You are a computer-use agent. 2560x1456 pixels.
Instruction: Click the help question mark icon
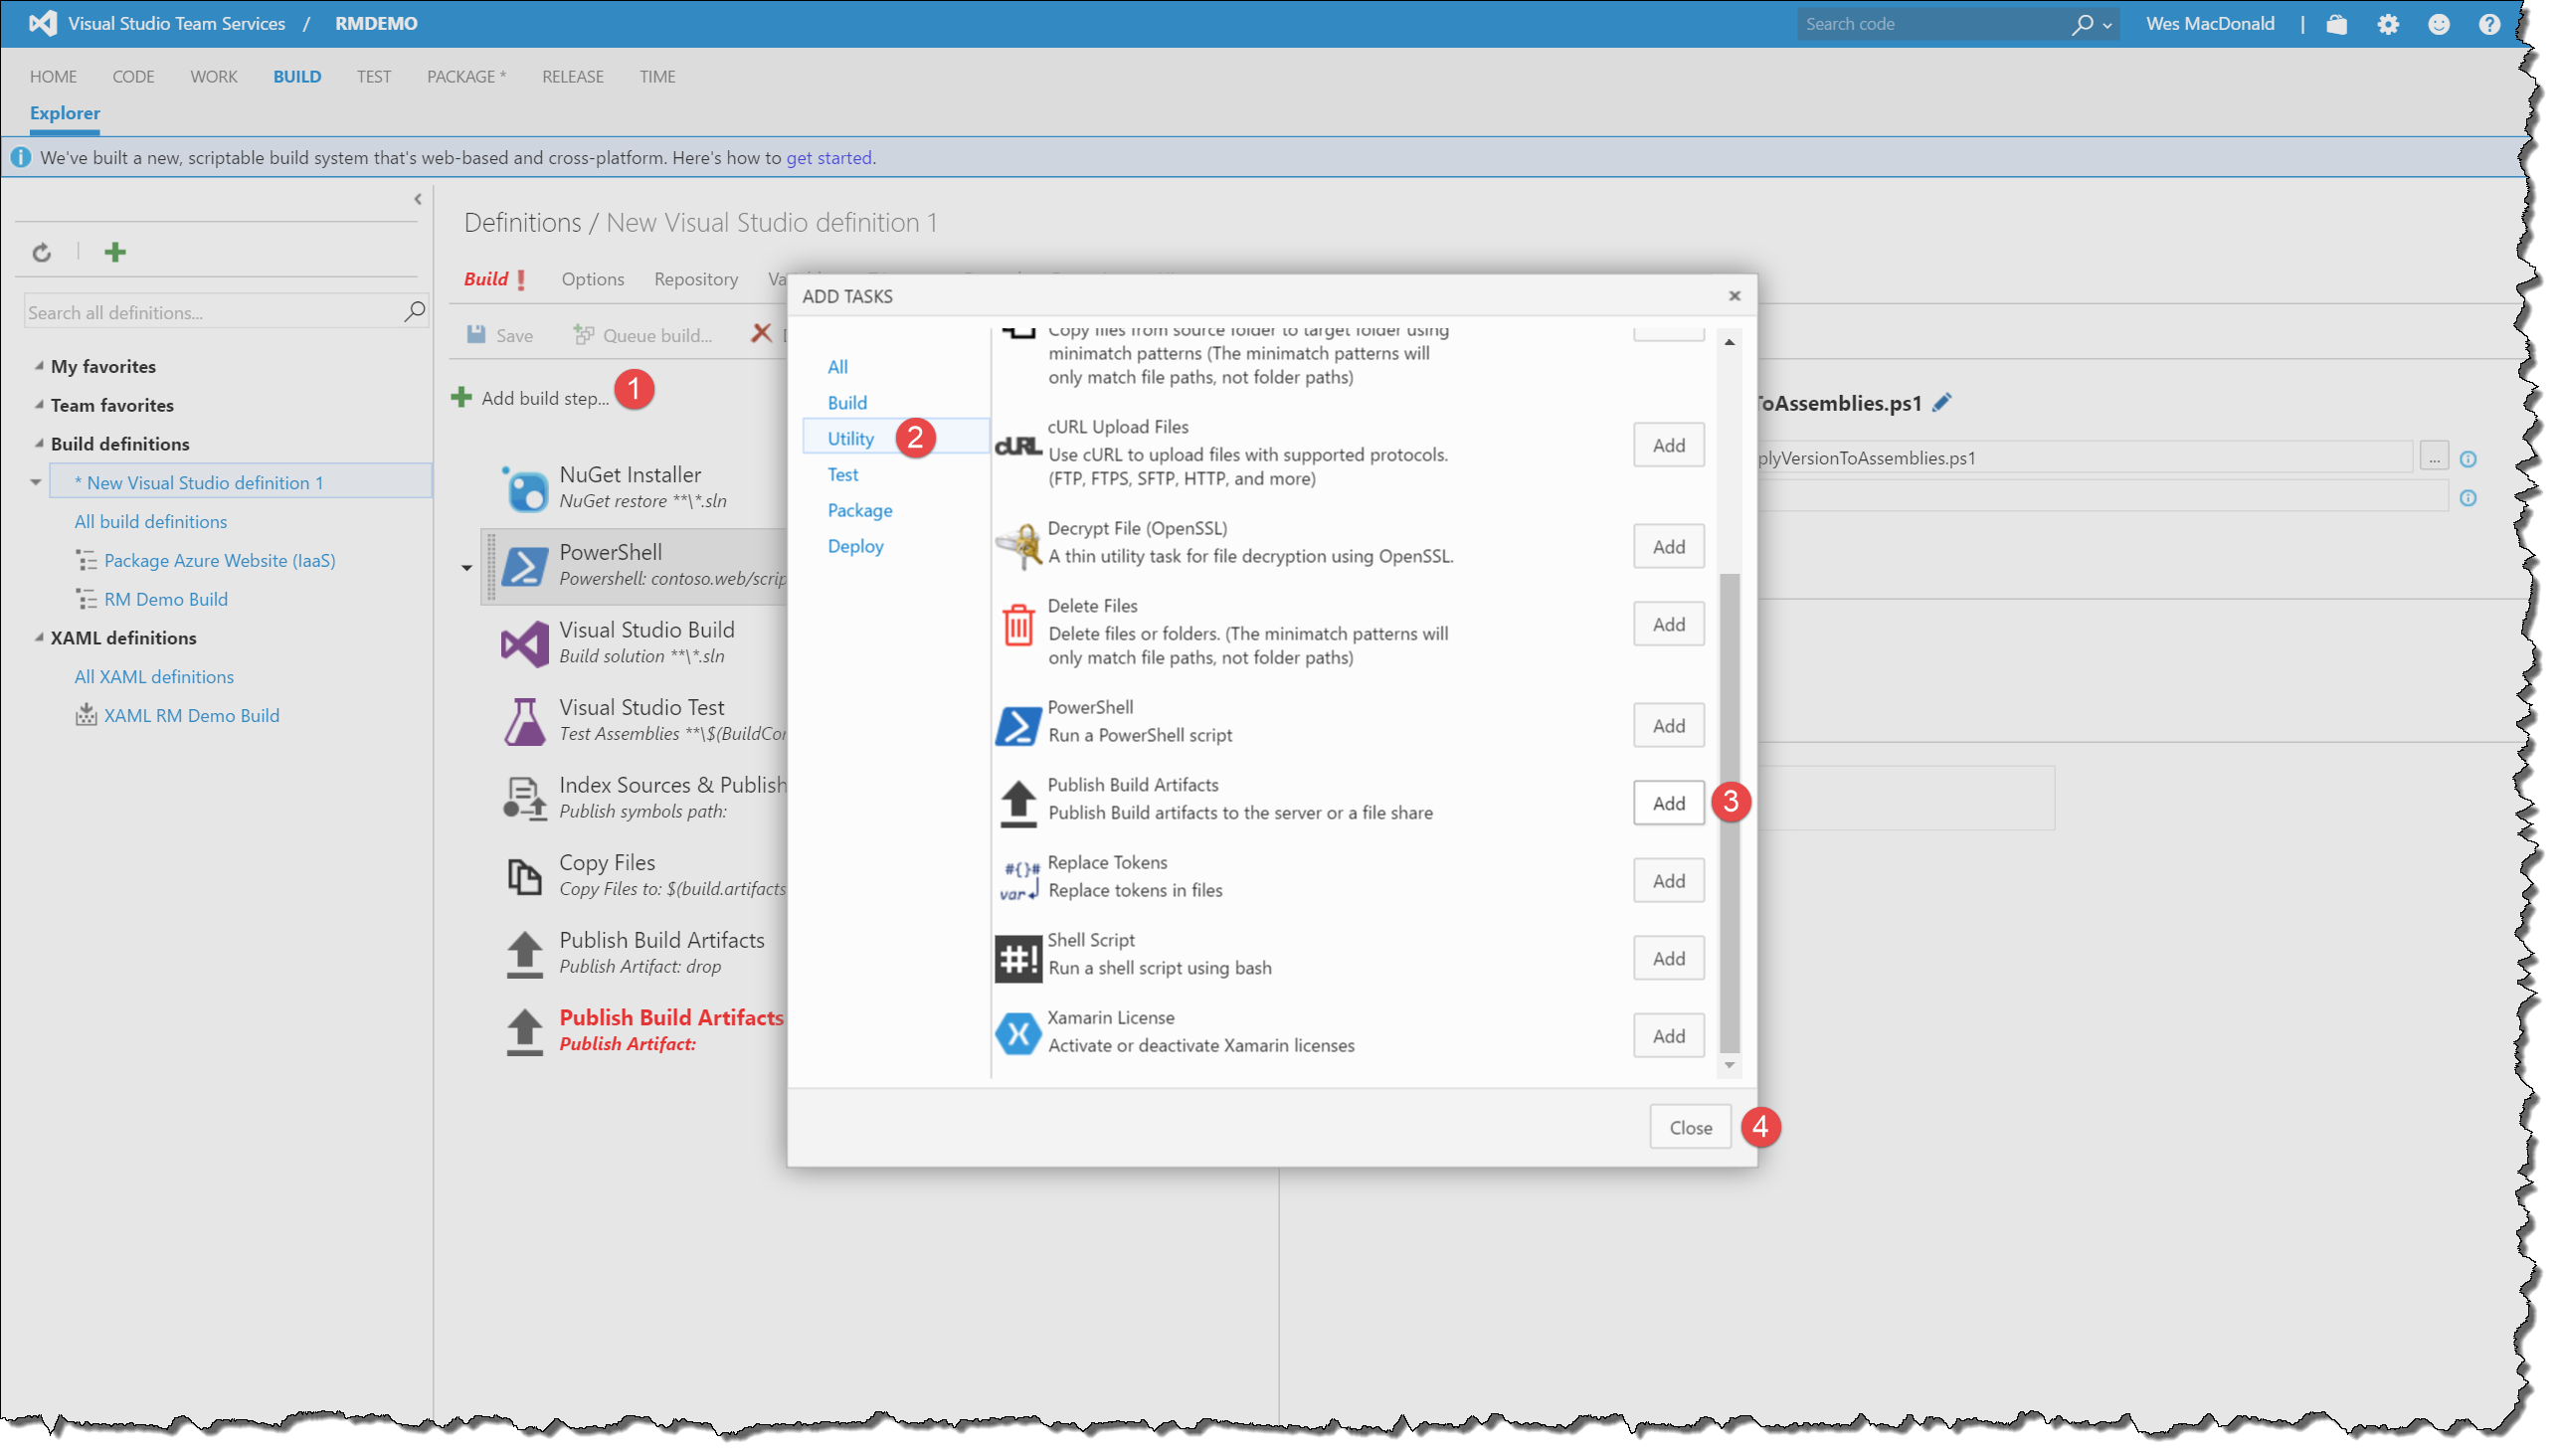[2489, 24]
